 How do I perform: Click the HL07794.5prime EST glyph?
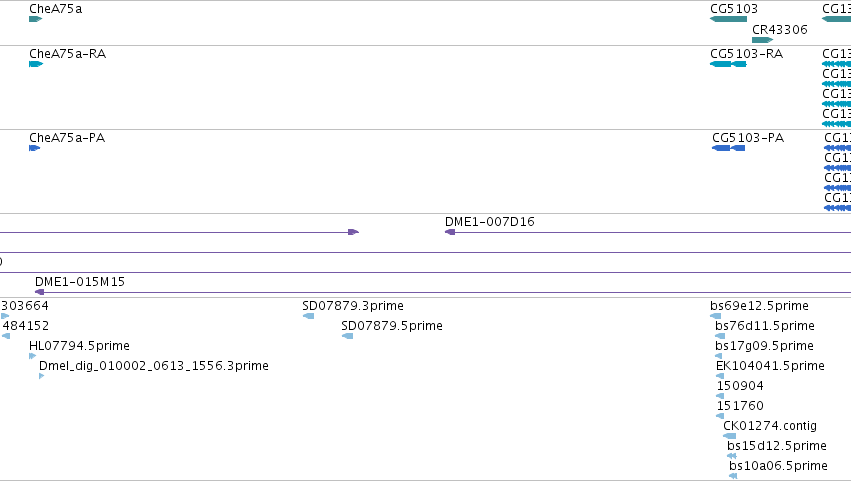pos(33,356)
